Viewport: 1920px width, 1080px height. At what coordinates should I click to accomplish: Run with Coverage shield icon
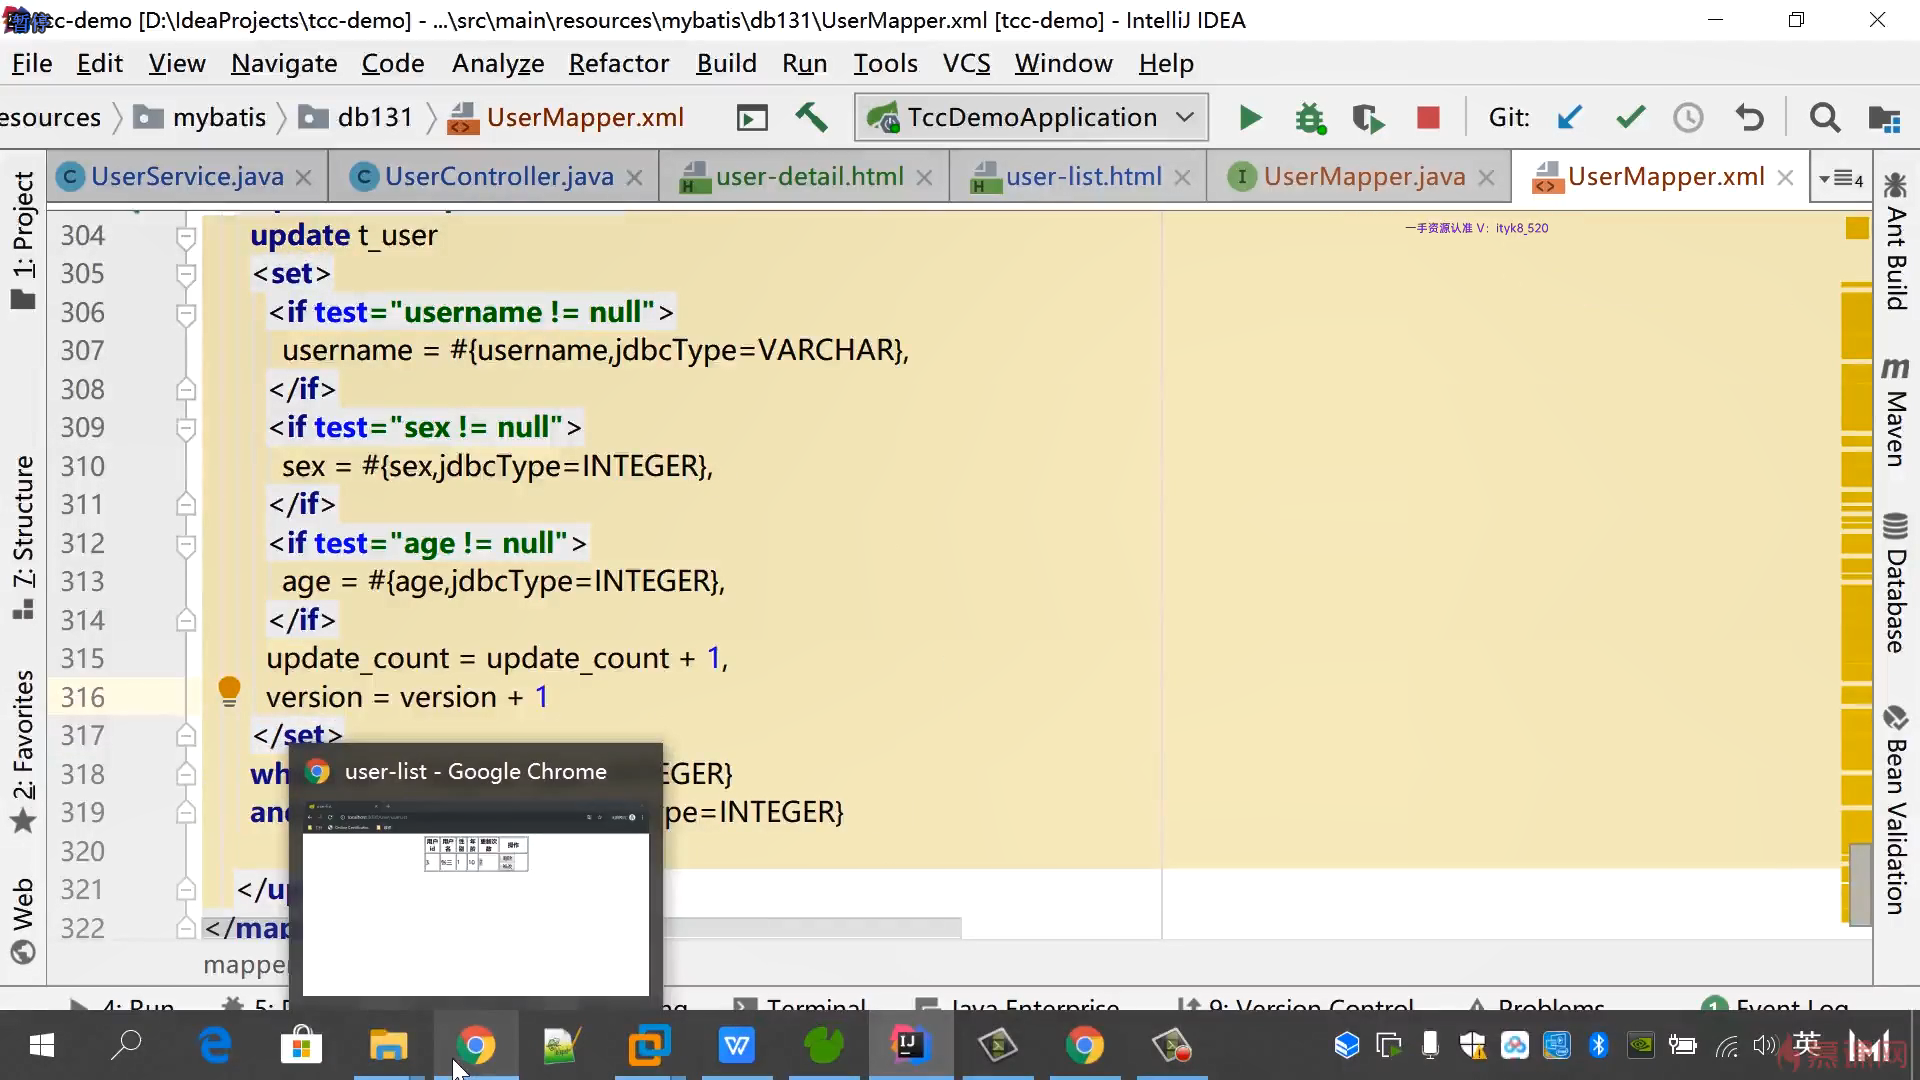click(x=1367, y=118)
